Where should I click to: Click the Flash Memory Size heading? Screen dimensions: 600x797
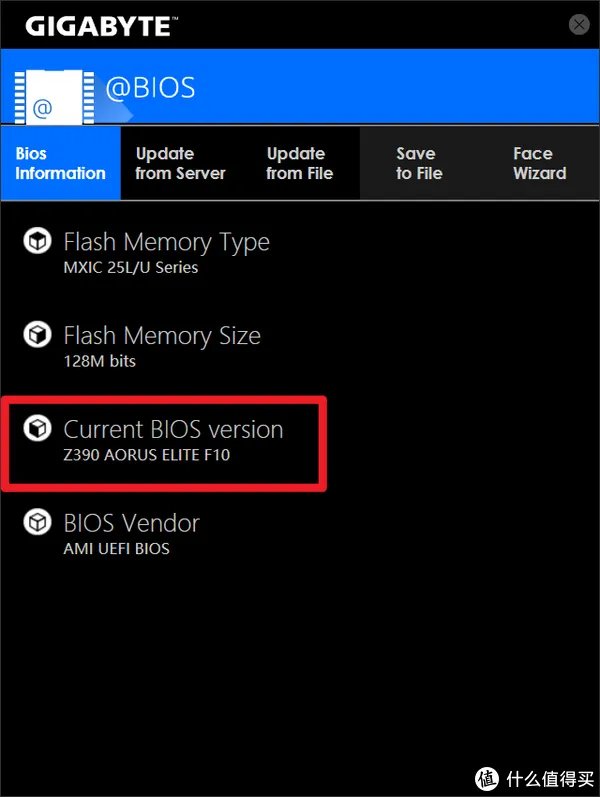(162, 336)
